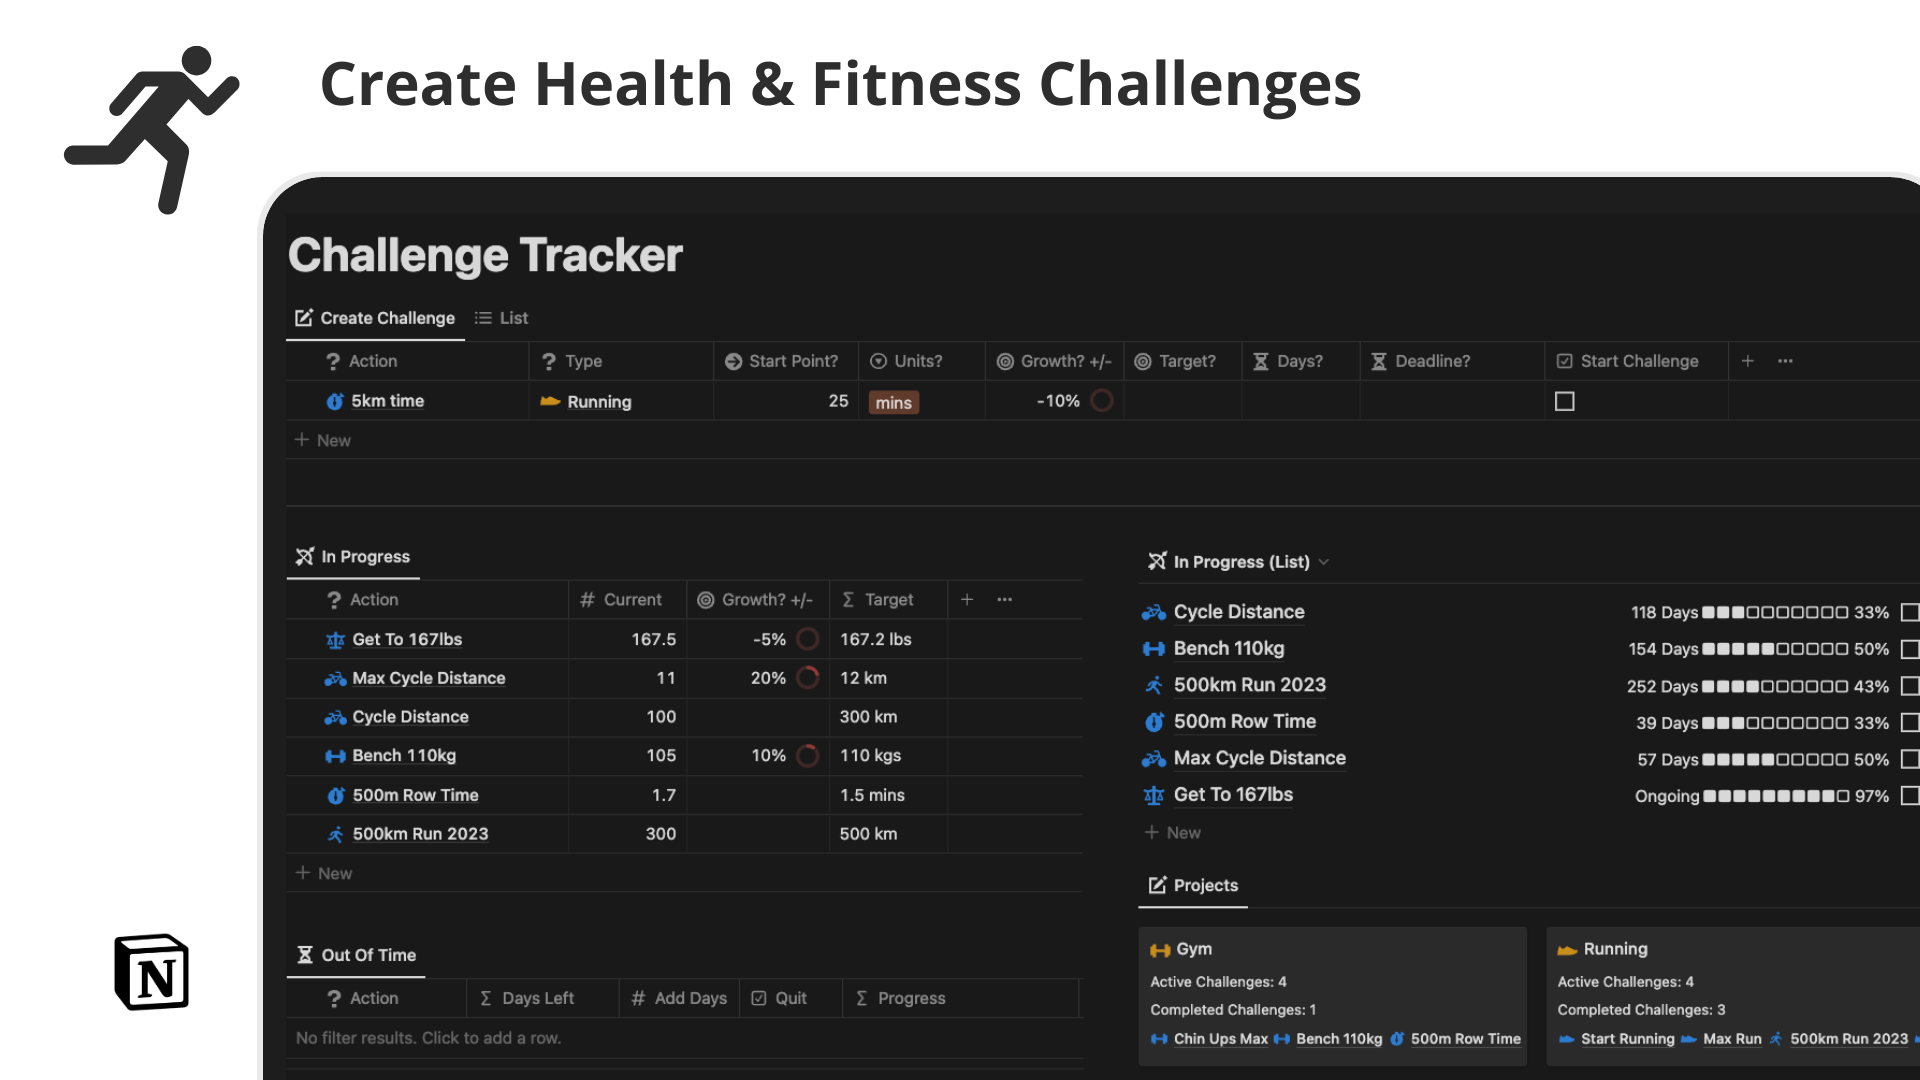
Task: Expand the In Progress (List) dropdown chevron
Action: (x=1324, y=561)
